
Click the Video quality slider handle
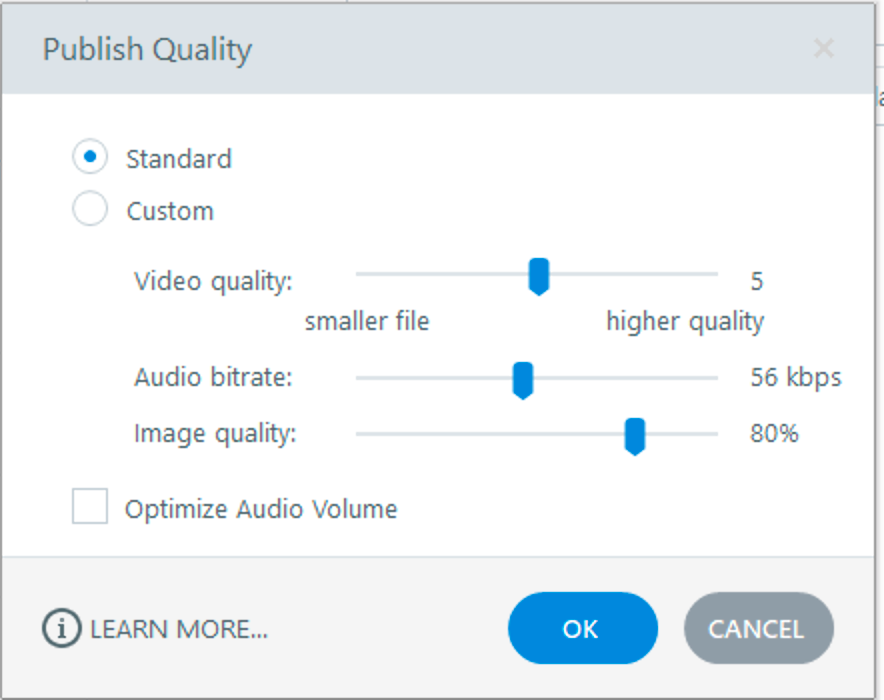click(539, 275)
